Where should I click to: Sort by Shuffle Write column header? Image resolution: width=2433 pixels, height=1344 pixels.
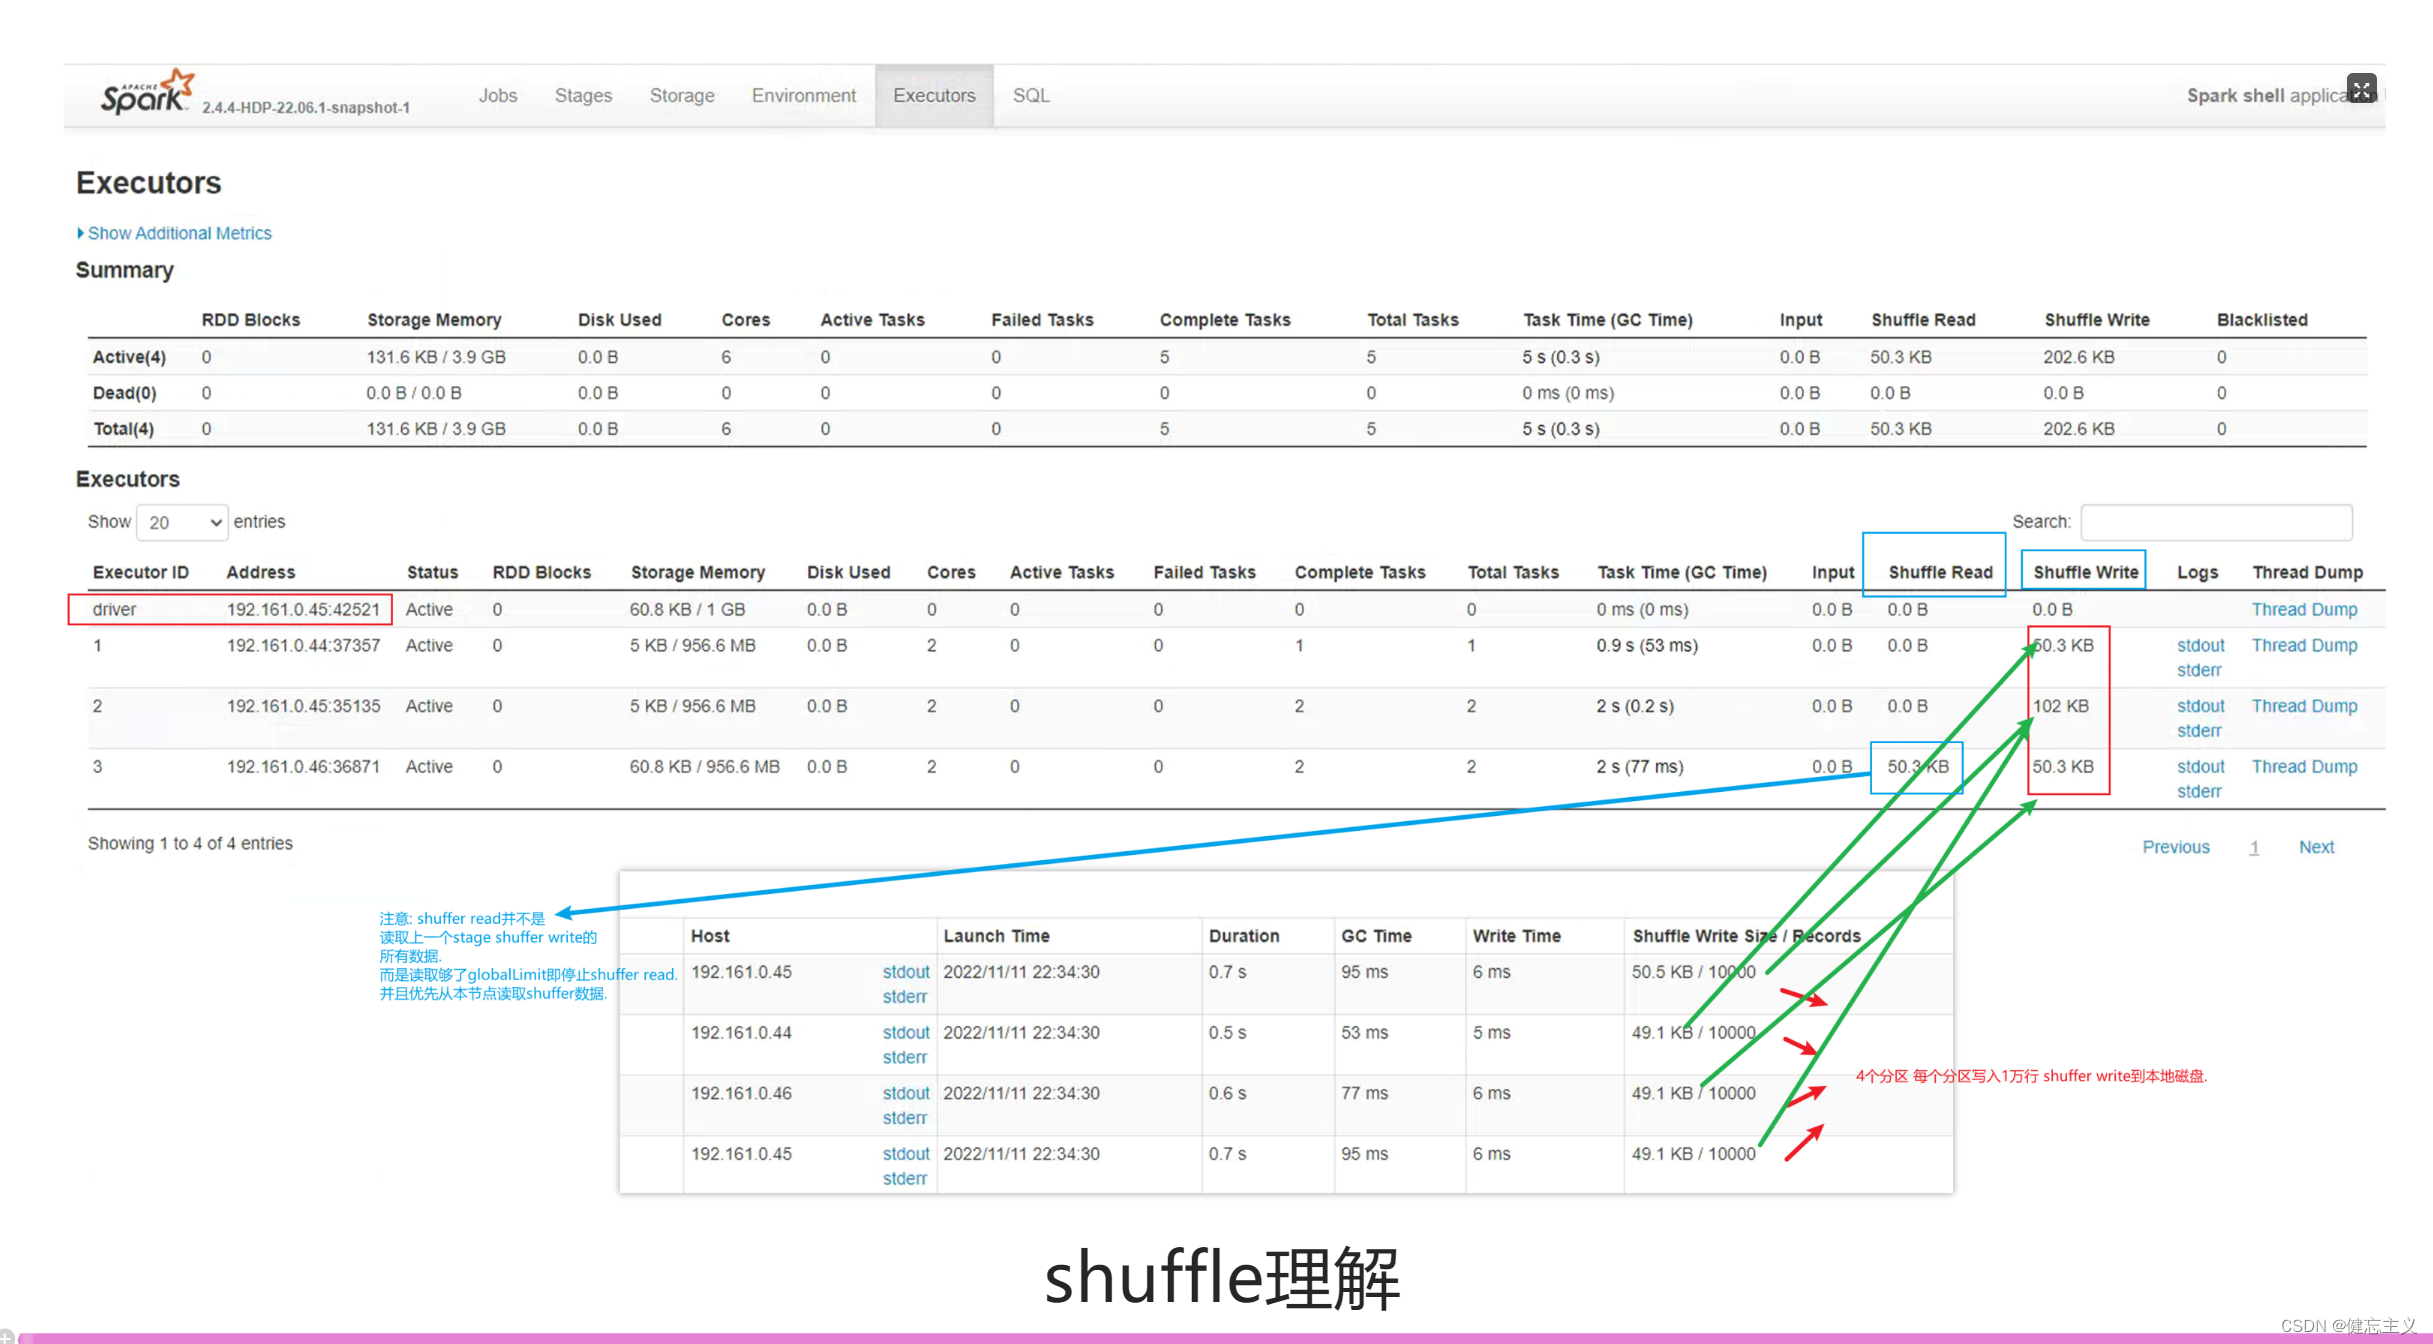click(x=2085, y=572)
